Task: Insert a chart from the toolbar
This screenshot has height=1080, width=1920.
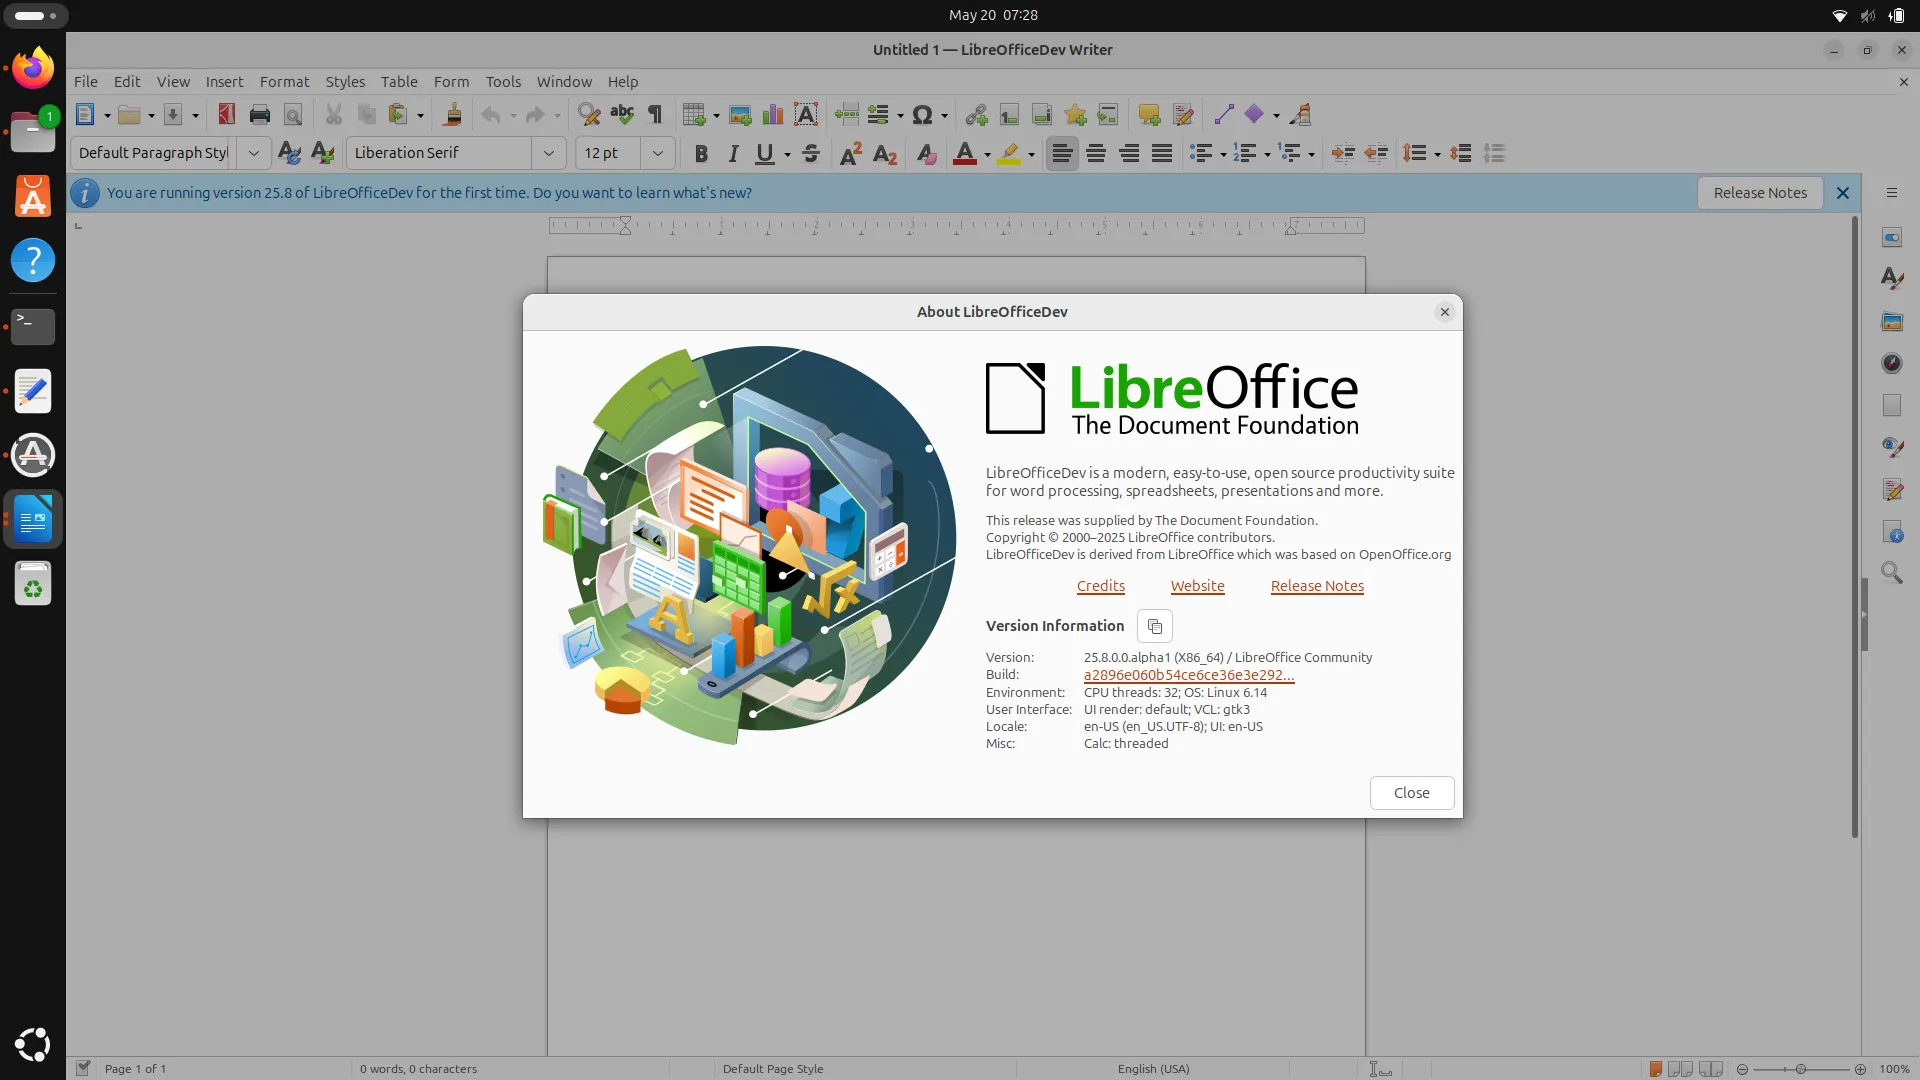Action: tap(772, 114)
